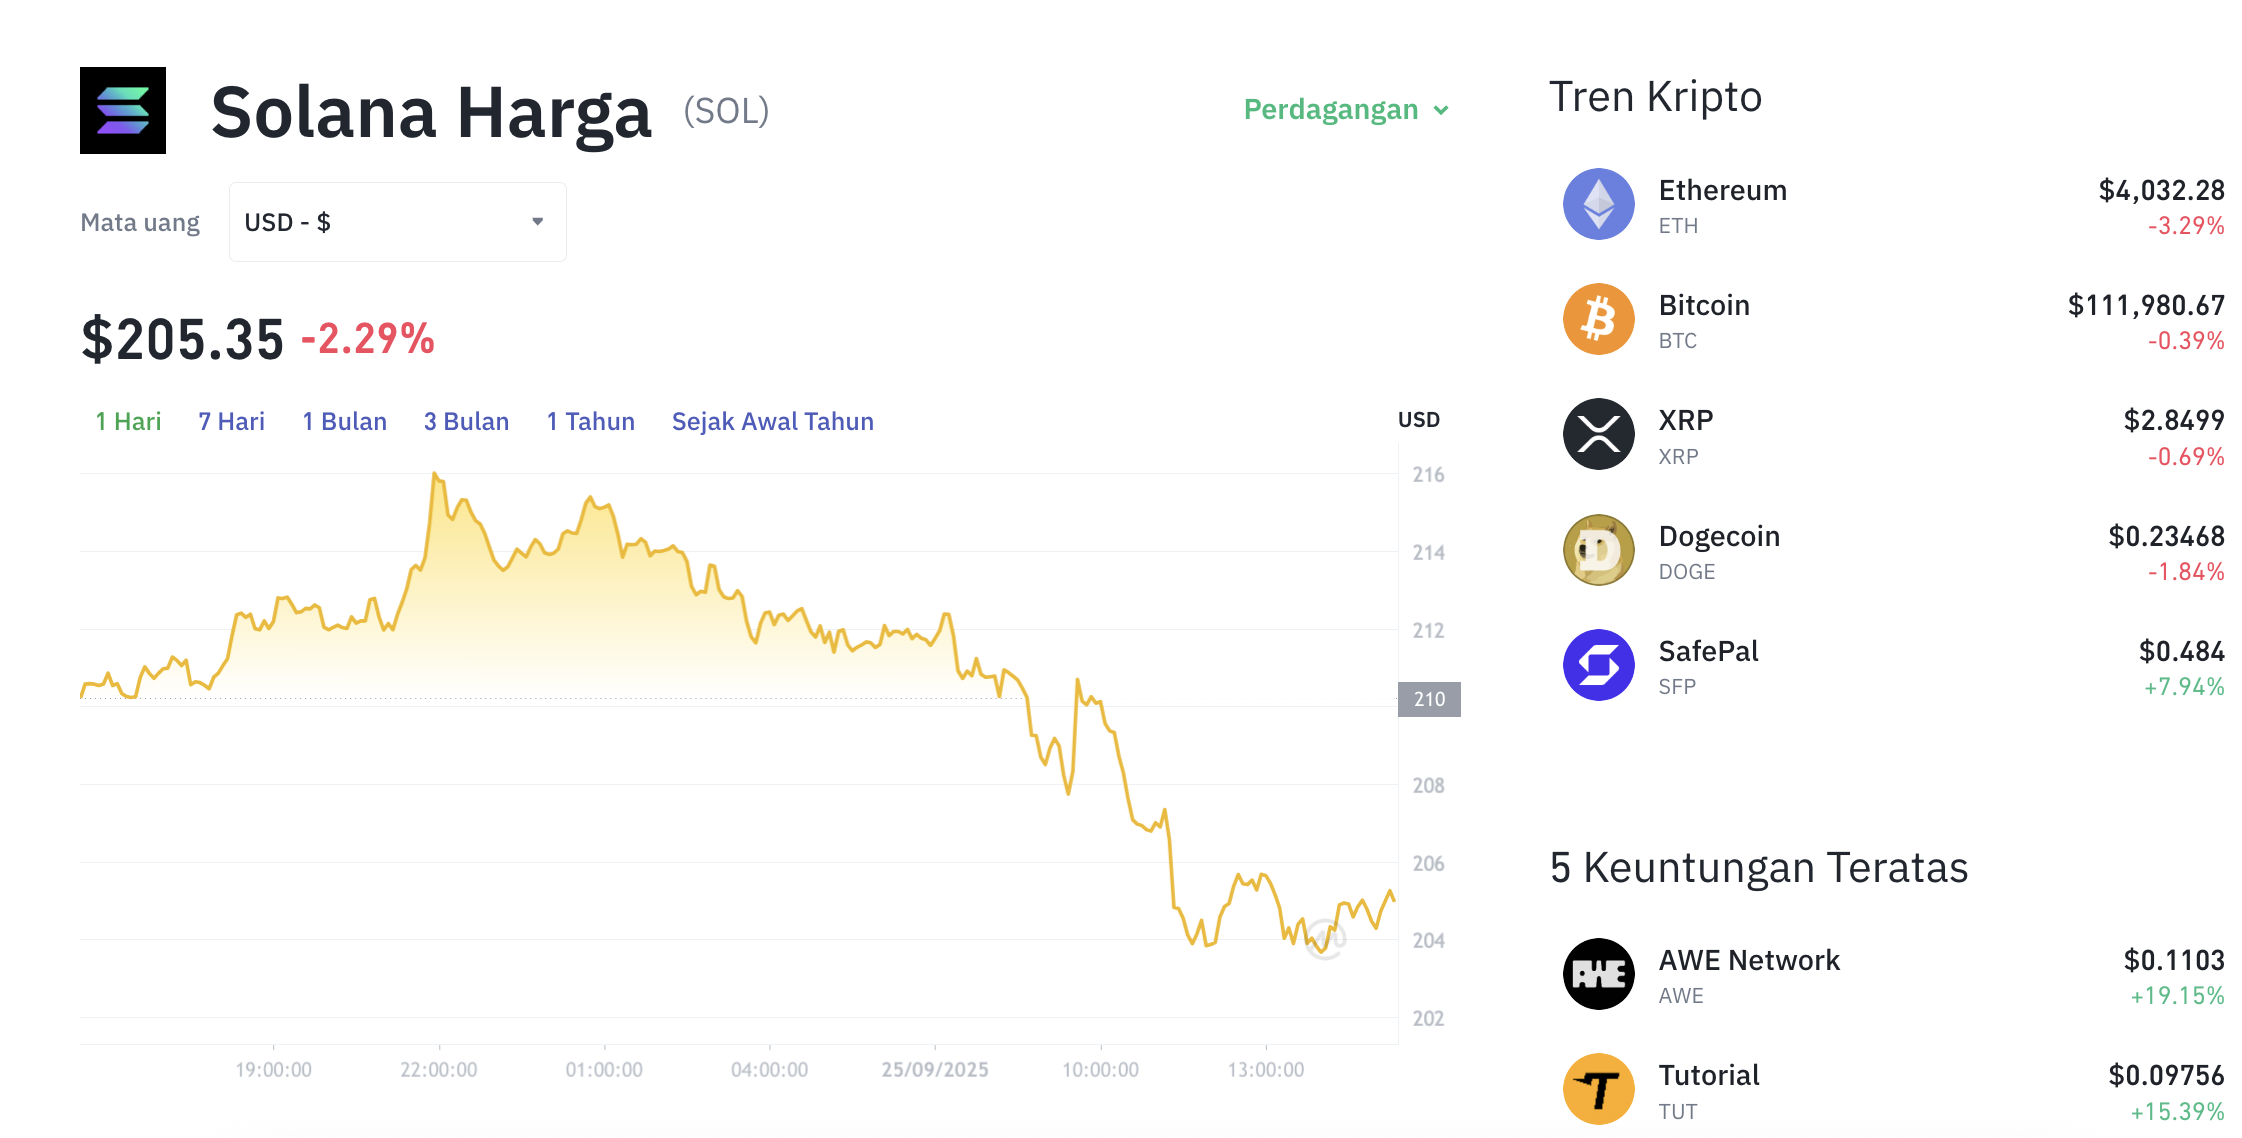Click the AWE Network coin icon
2242x1138 pixels.
tap(1597, 973)
